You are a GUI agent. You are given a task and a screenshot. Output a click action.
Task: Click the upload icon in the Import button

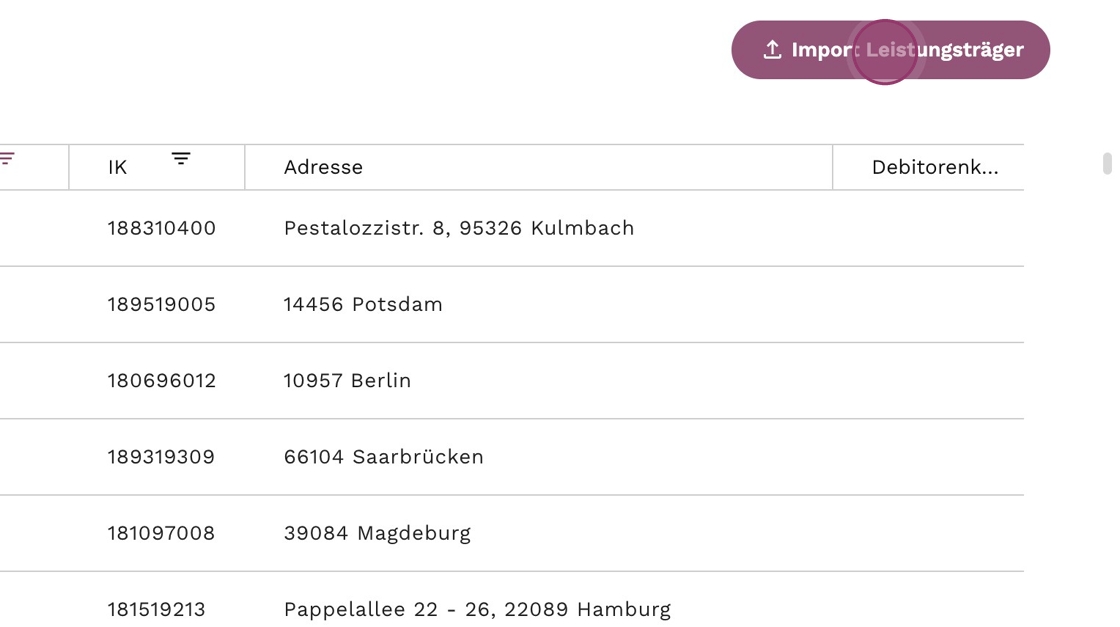click(x=772, y=50)
